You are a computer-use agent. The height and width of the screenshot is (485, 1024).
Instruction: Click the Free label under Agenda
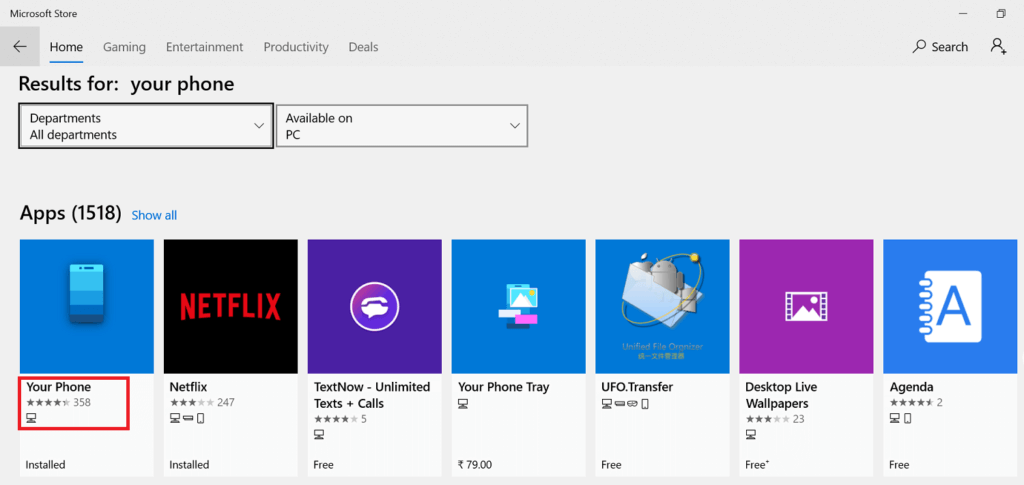pyautogui.click(x=899, y=465)
